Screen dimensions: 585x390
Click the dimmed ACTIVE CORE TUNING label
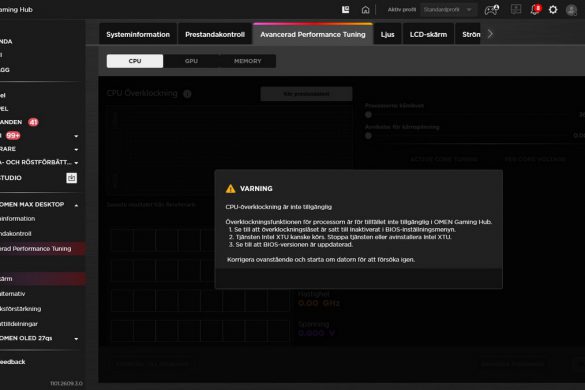pos(444,159)
